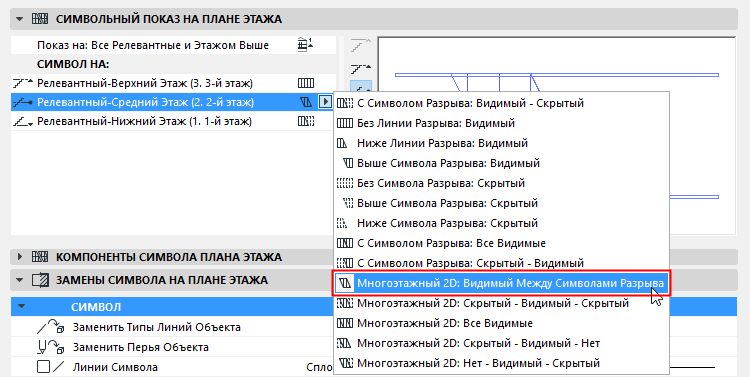Viewport: 750px width, 377px height.
Task: Click the panel icon beside Компоненты символа header
Action: pyautogui.click(x=40, y=257)
